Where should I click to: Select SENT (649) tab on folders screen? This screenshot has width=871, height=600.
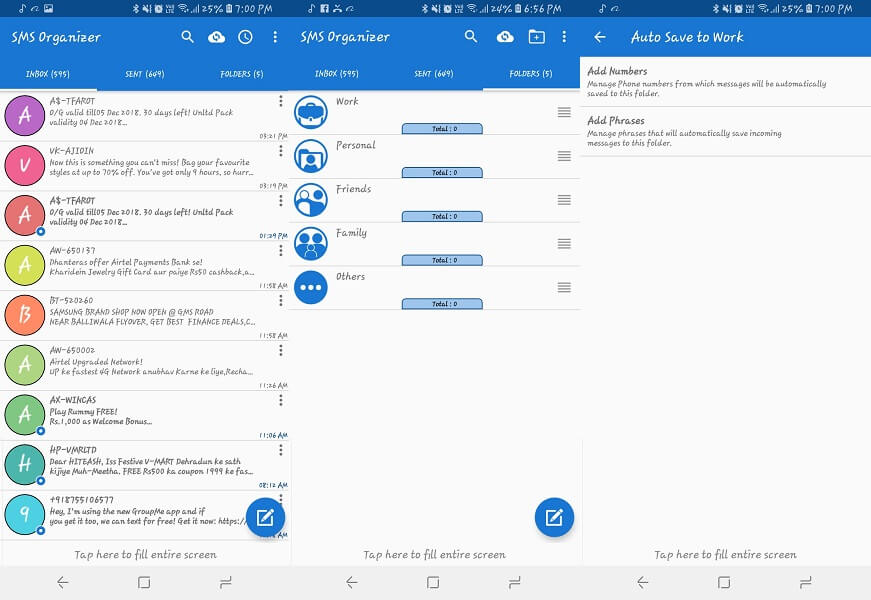tap(434, 74)
